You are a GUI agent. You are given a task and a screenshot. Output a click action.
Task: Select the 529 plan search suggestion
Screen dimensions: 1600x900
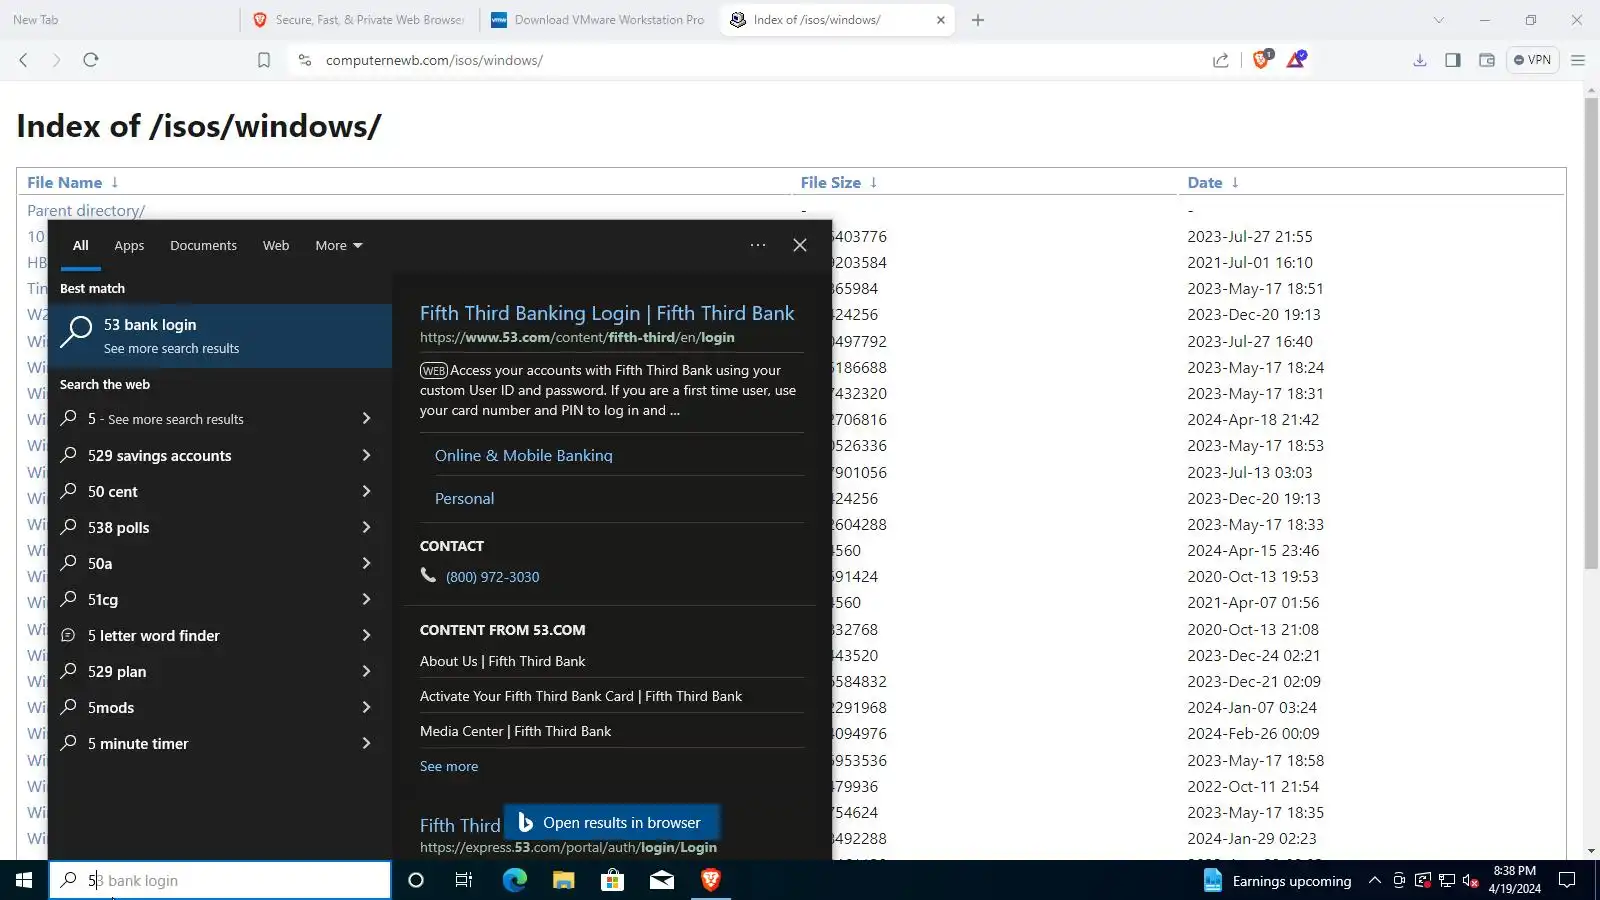[x=220, y=671]
